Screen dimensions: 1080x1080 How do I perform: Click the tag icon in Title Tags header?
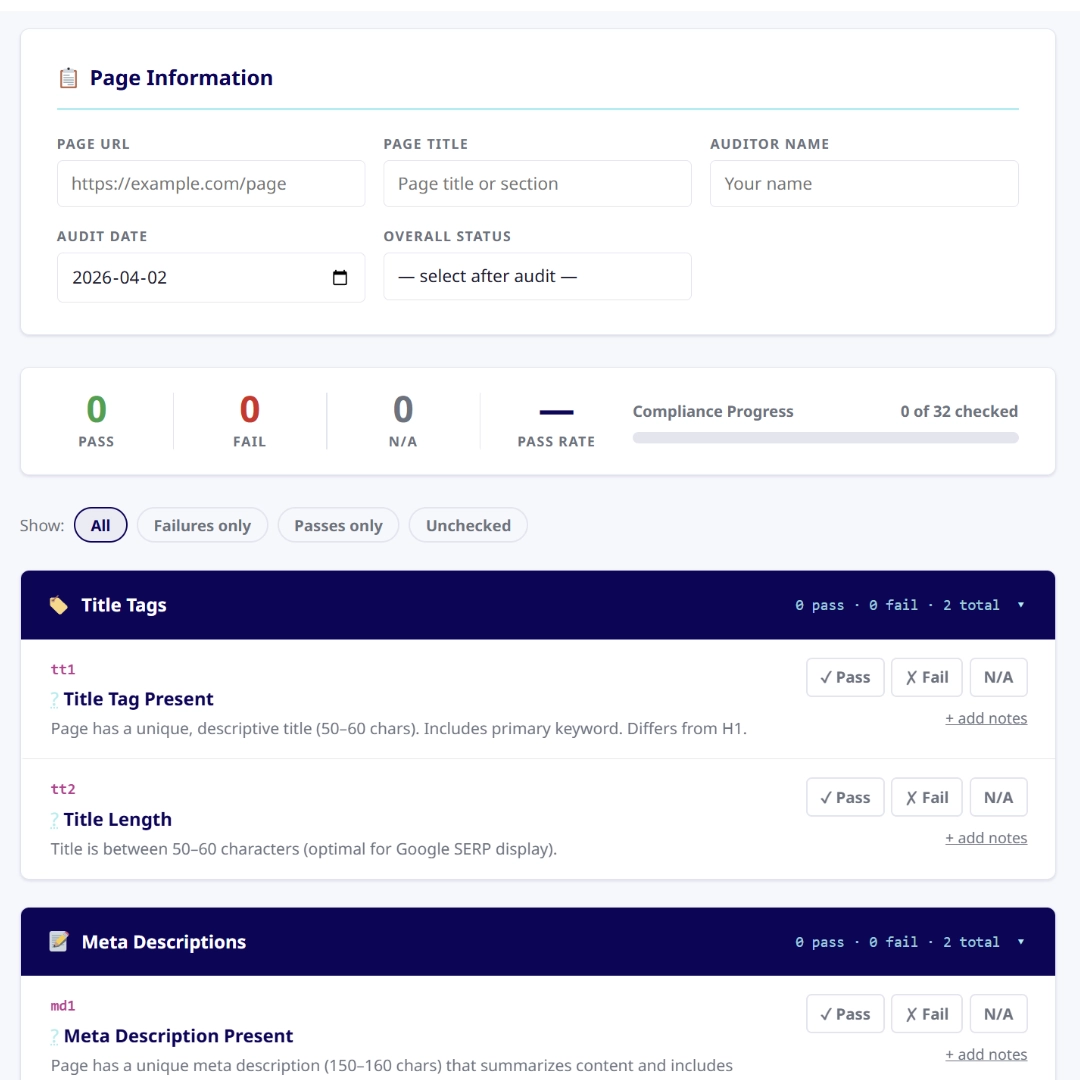pyautogui.click(x=59, y=605)
